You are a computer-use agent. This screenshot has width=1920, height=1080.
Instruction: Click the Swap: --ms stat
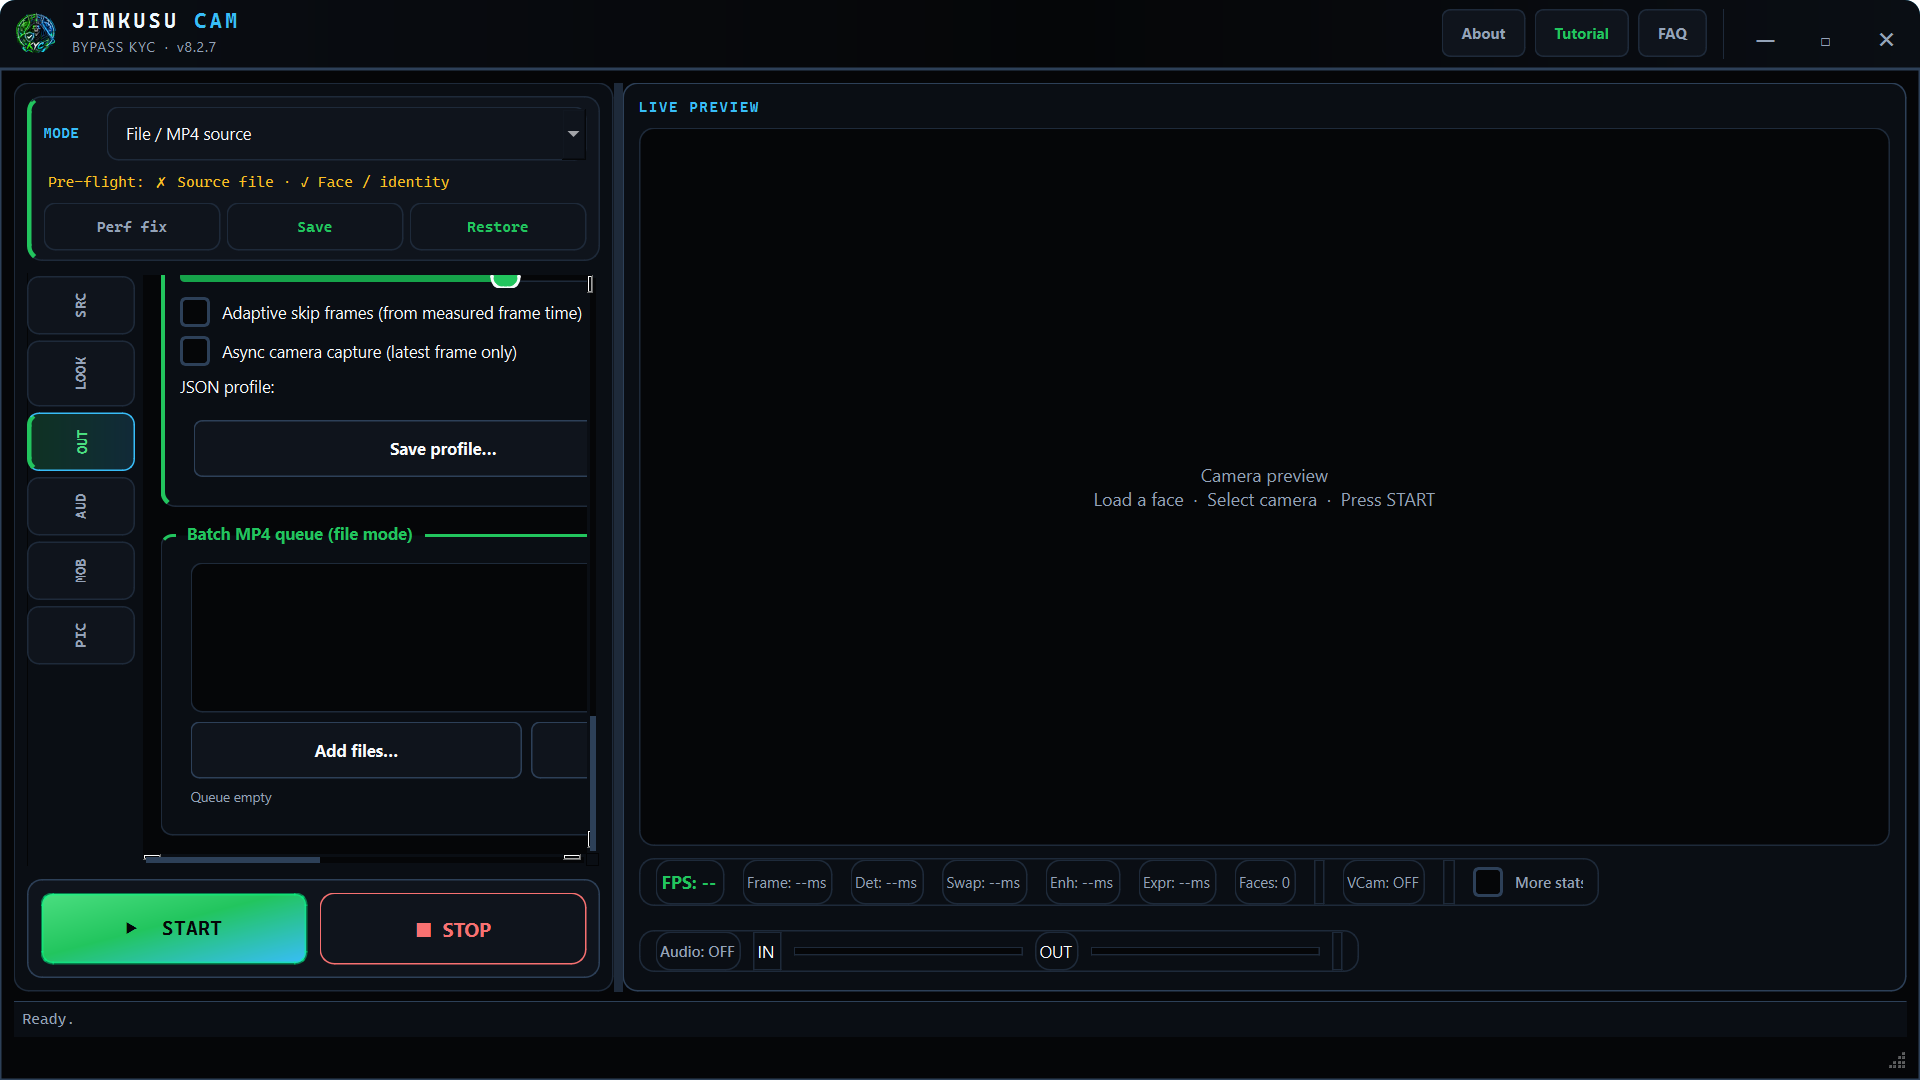[983, 883]
